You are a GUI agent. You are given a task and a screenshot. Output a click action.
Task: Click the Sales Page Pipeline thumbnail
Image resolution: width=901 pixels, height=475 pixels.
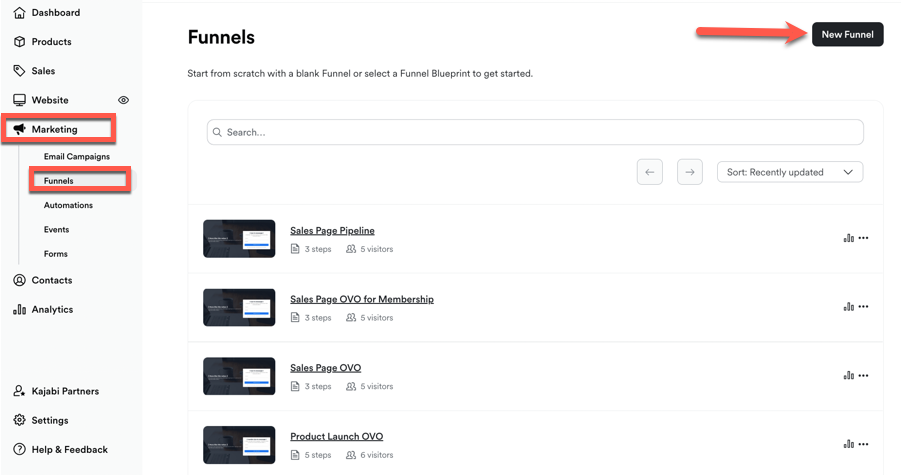(239, 238)
